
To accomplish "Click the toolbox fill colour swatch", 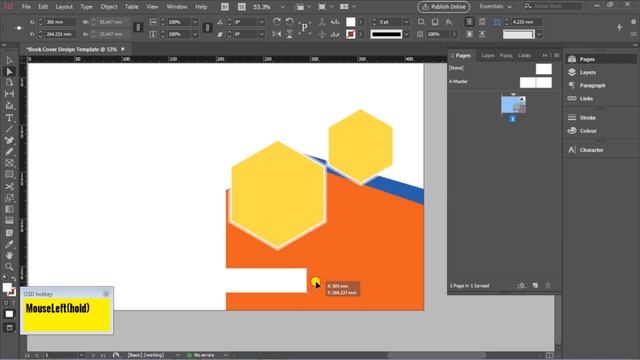I will pyautogui.click(x=7, y=288).
